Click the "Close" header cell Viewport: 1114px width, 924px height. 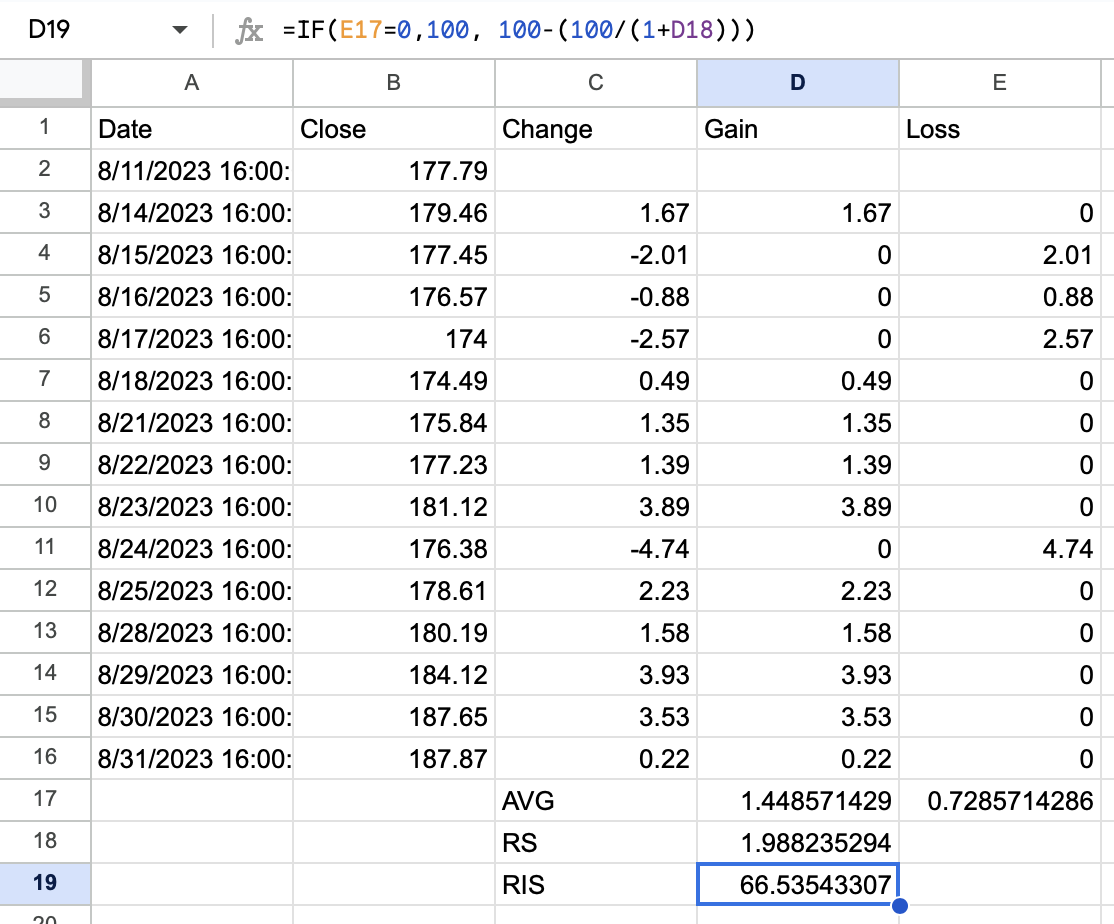394,129
